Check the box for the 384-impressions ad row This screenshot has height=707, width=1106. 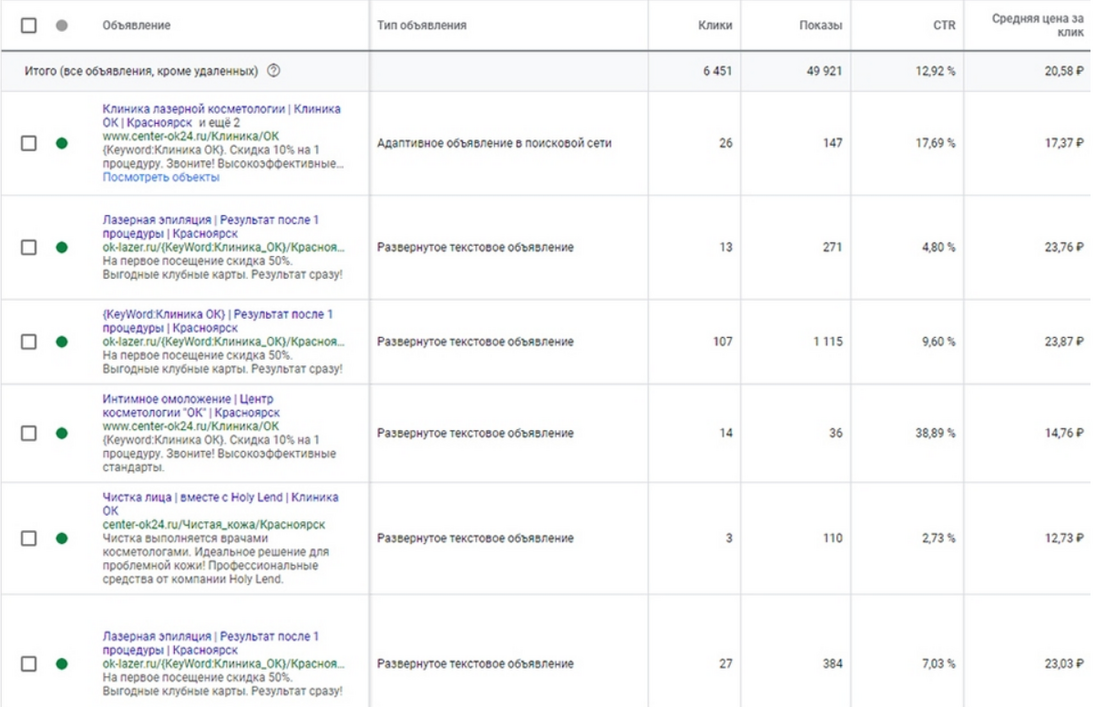pyautogui.click(x=29, y=664)
